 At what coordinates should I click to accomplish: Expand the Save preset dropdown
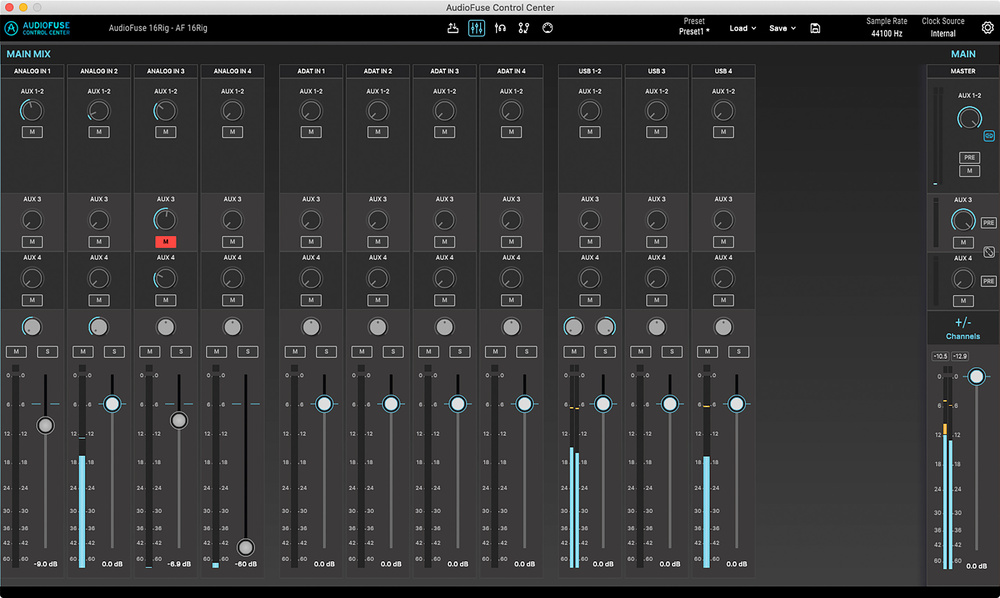(782, 28)
